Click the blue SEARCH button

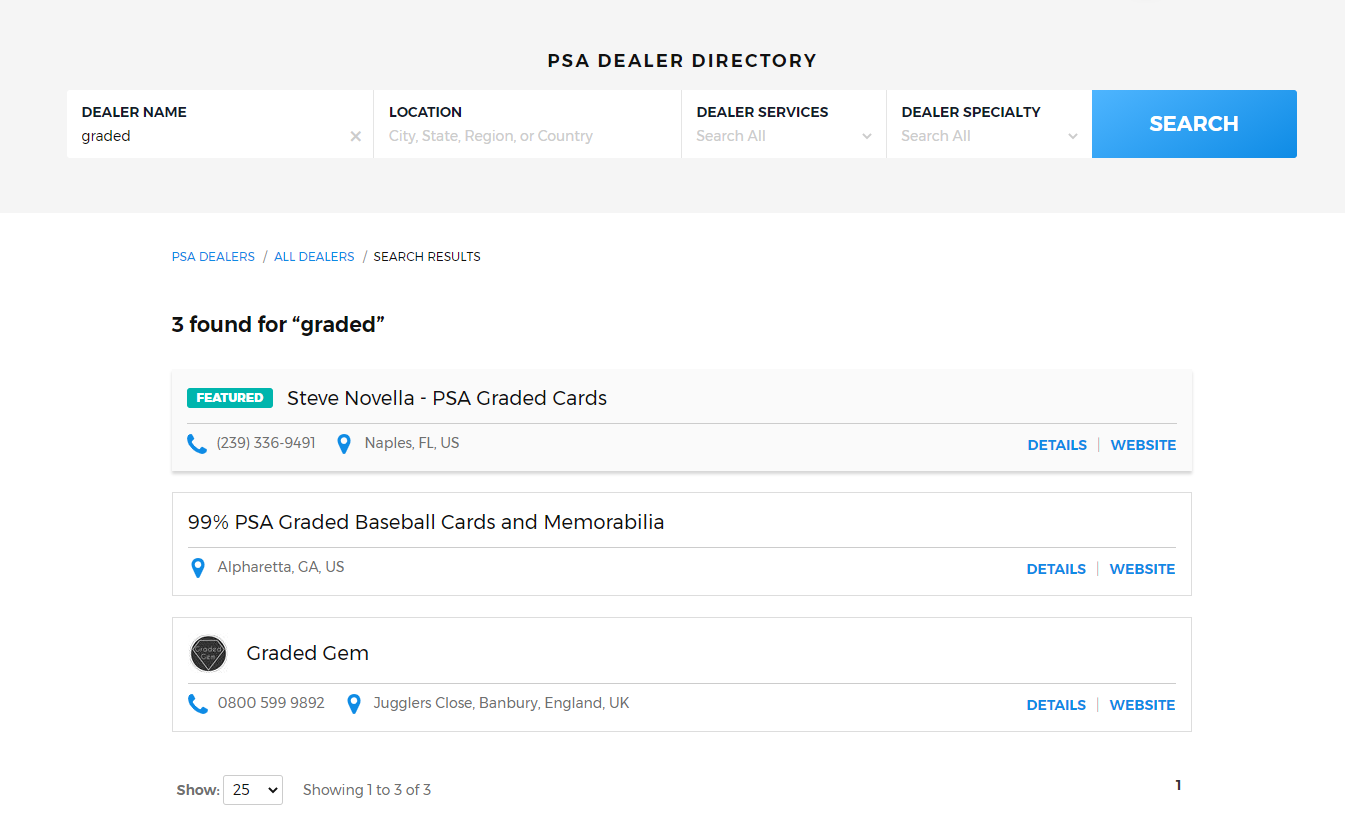[x=1194, y=124]
